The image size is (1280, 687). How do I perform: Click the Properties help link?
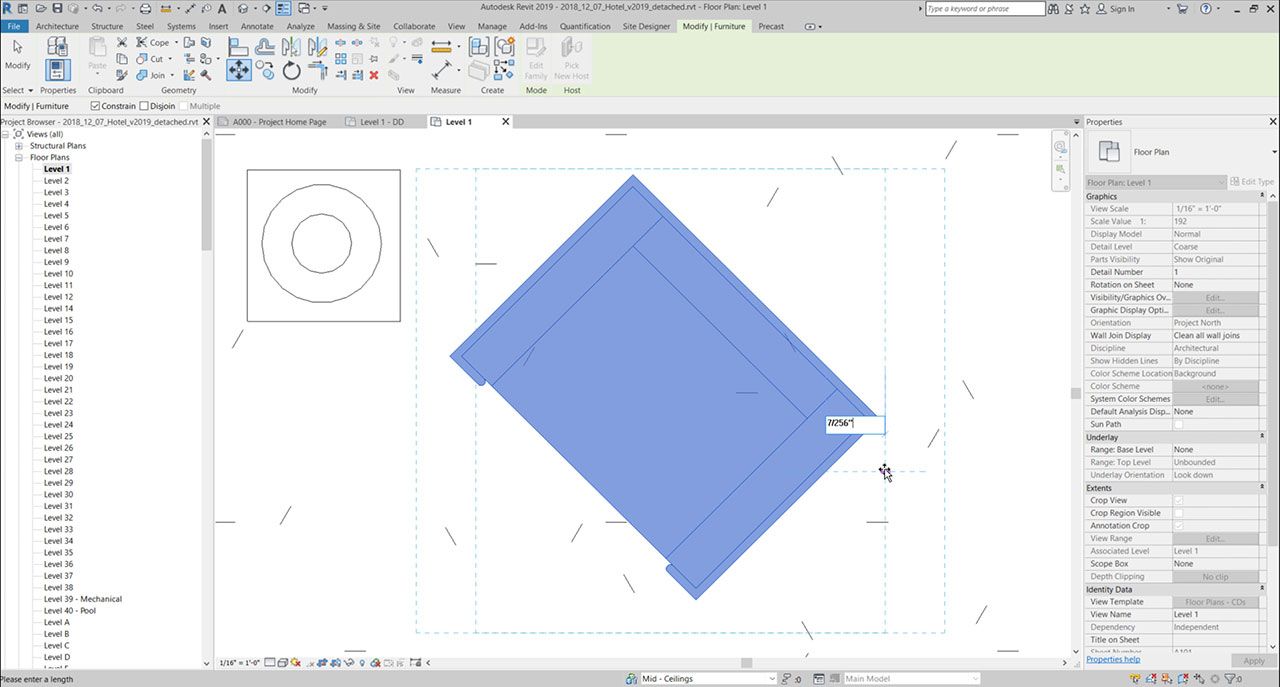(x=1113, y=660)
